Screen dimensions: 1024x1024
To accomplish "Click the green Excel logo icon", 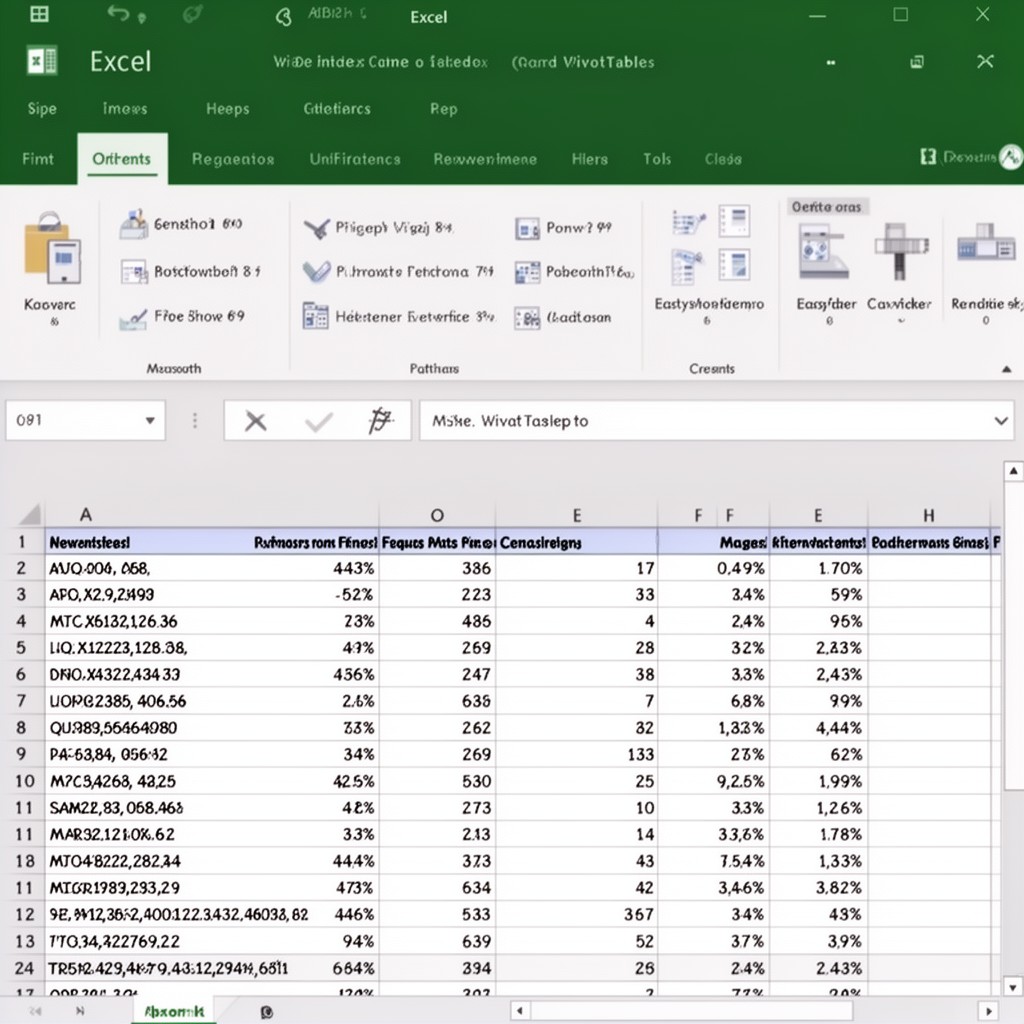I will 42,61.
